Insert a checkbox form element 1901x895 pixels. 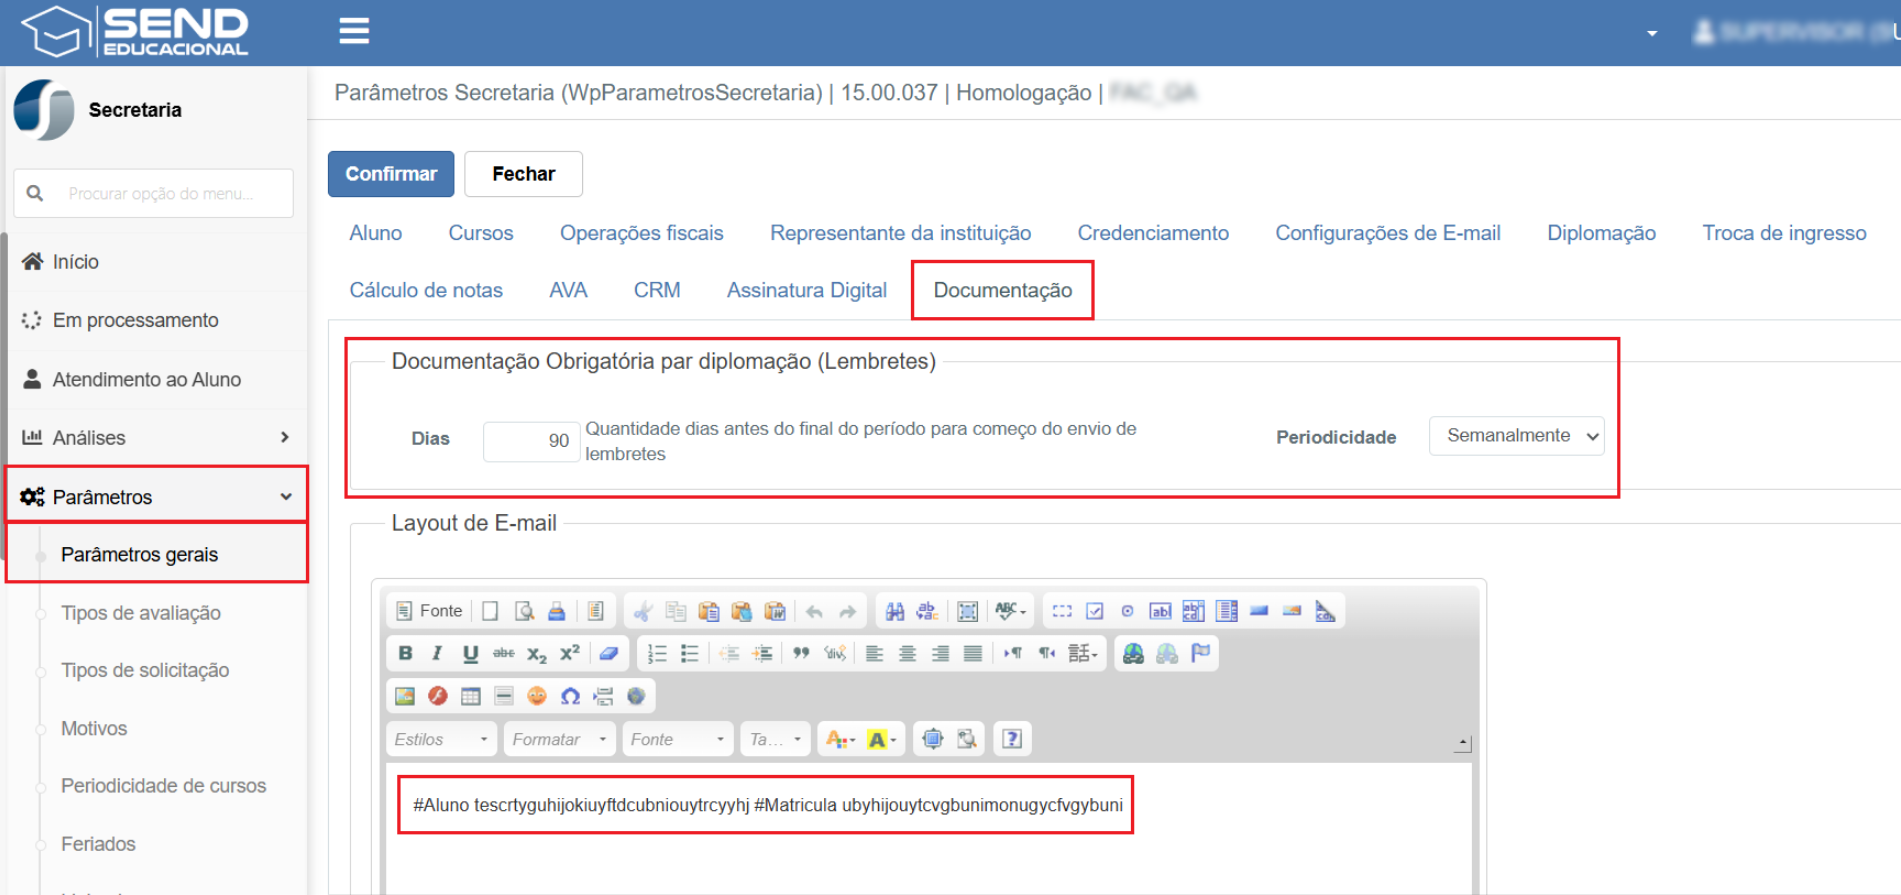tap(1095, 611)
